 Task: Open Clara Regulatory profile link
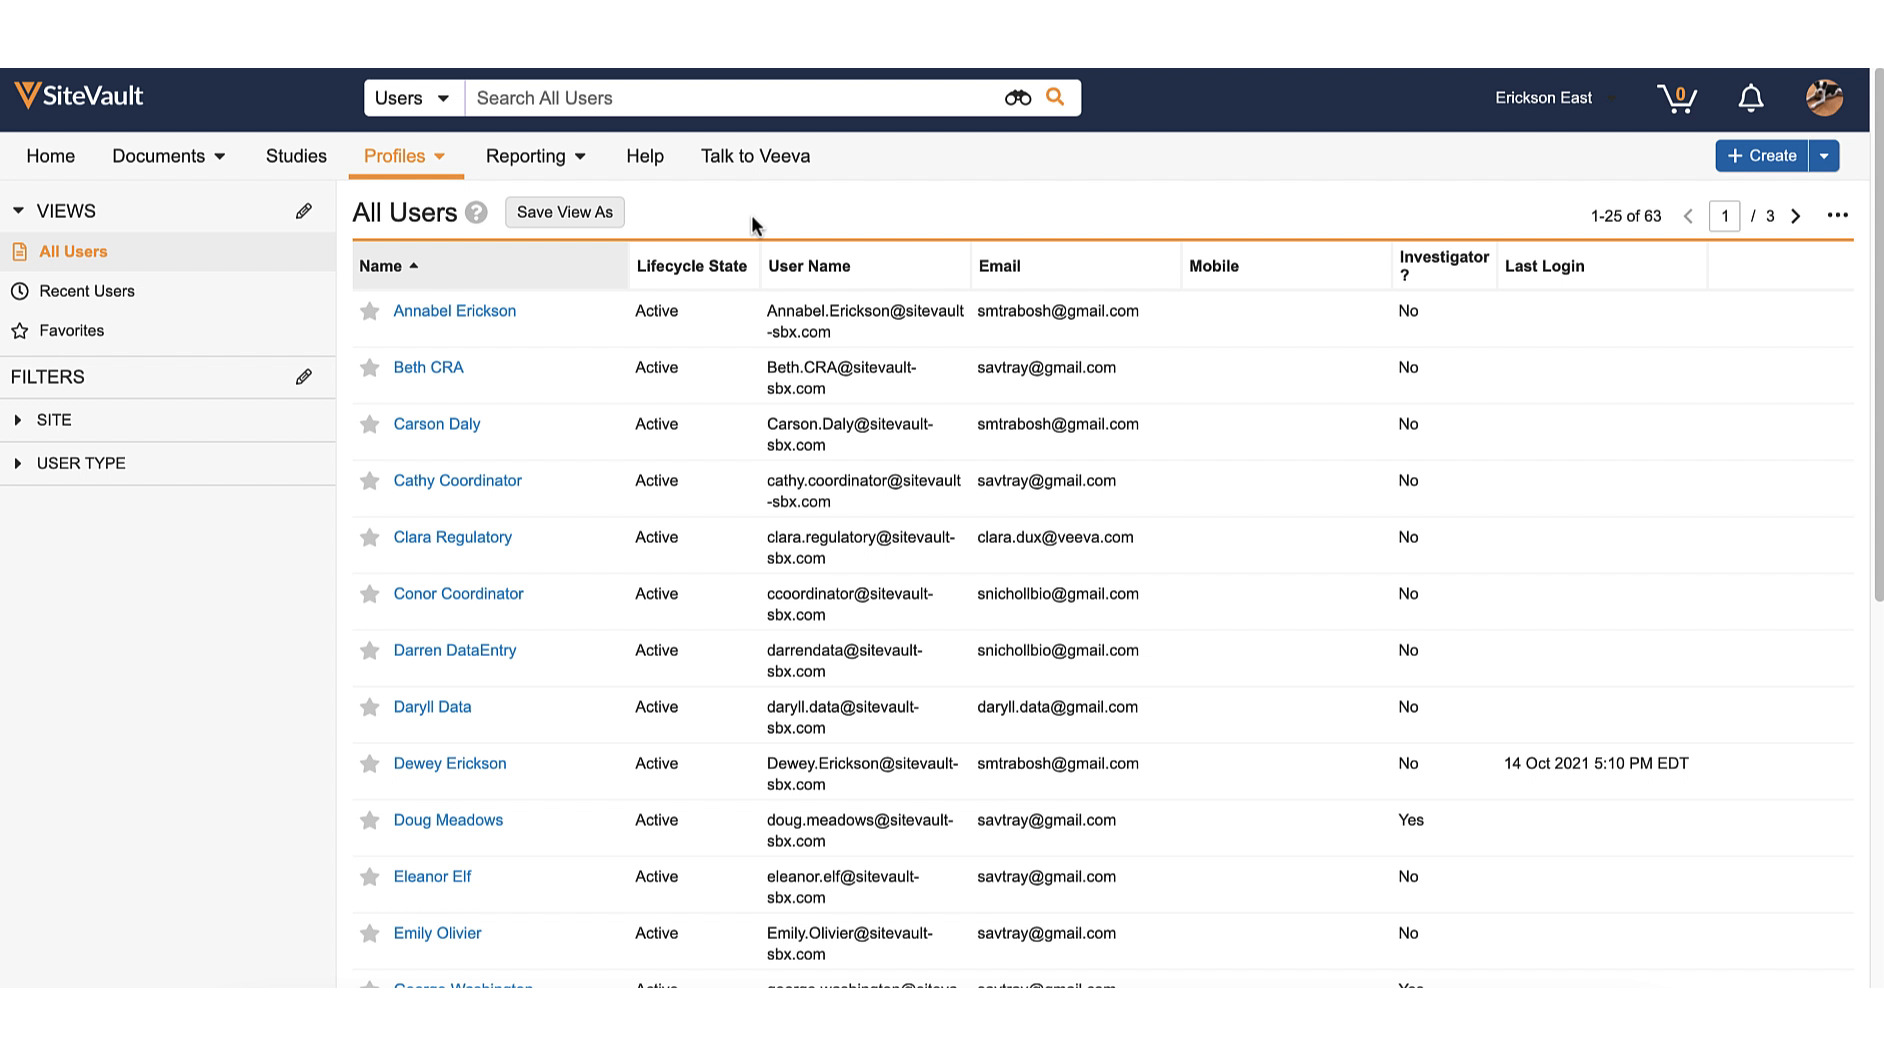453,538
